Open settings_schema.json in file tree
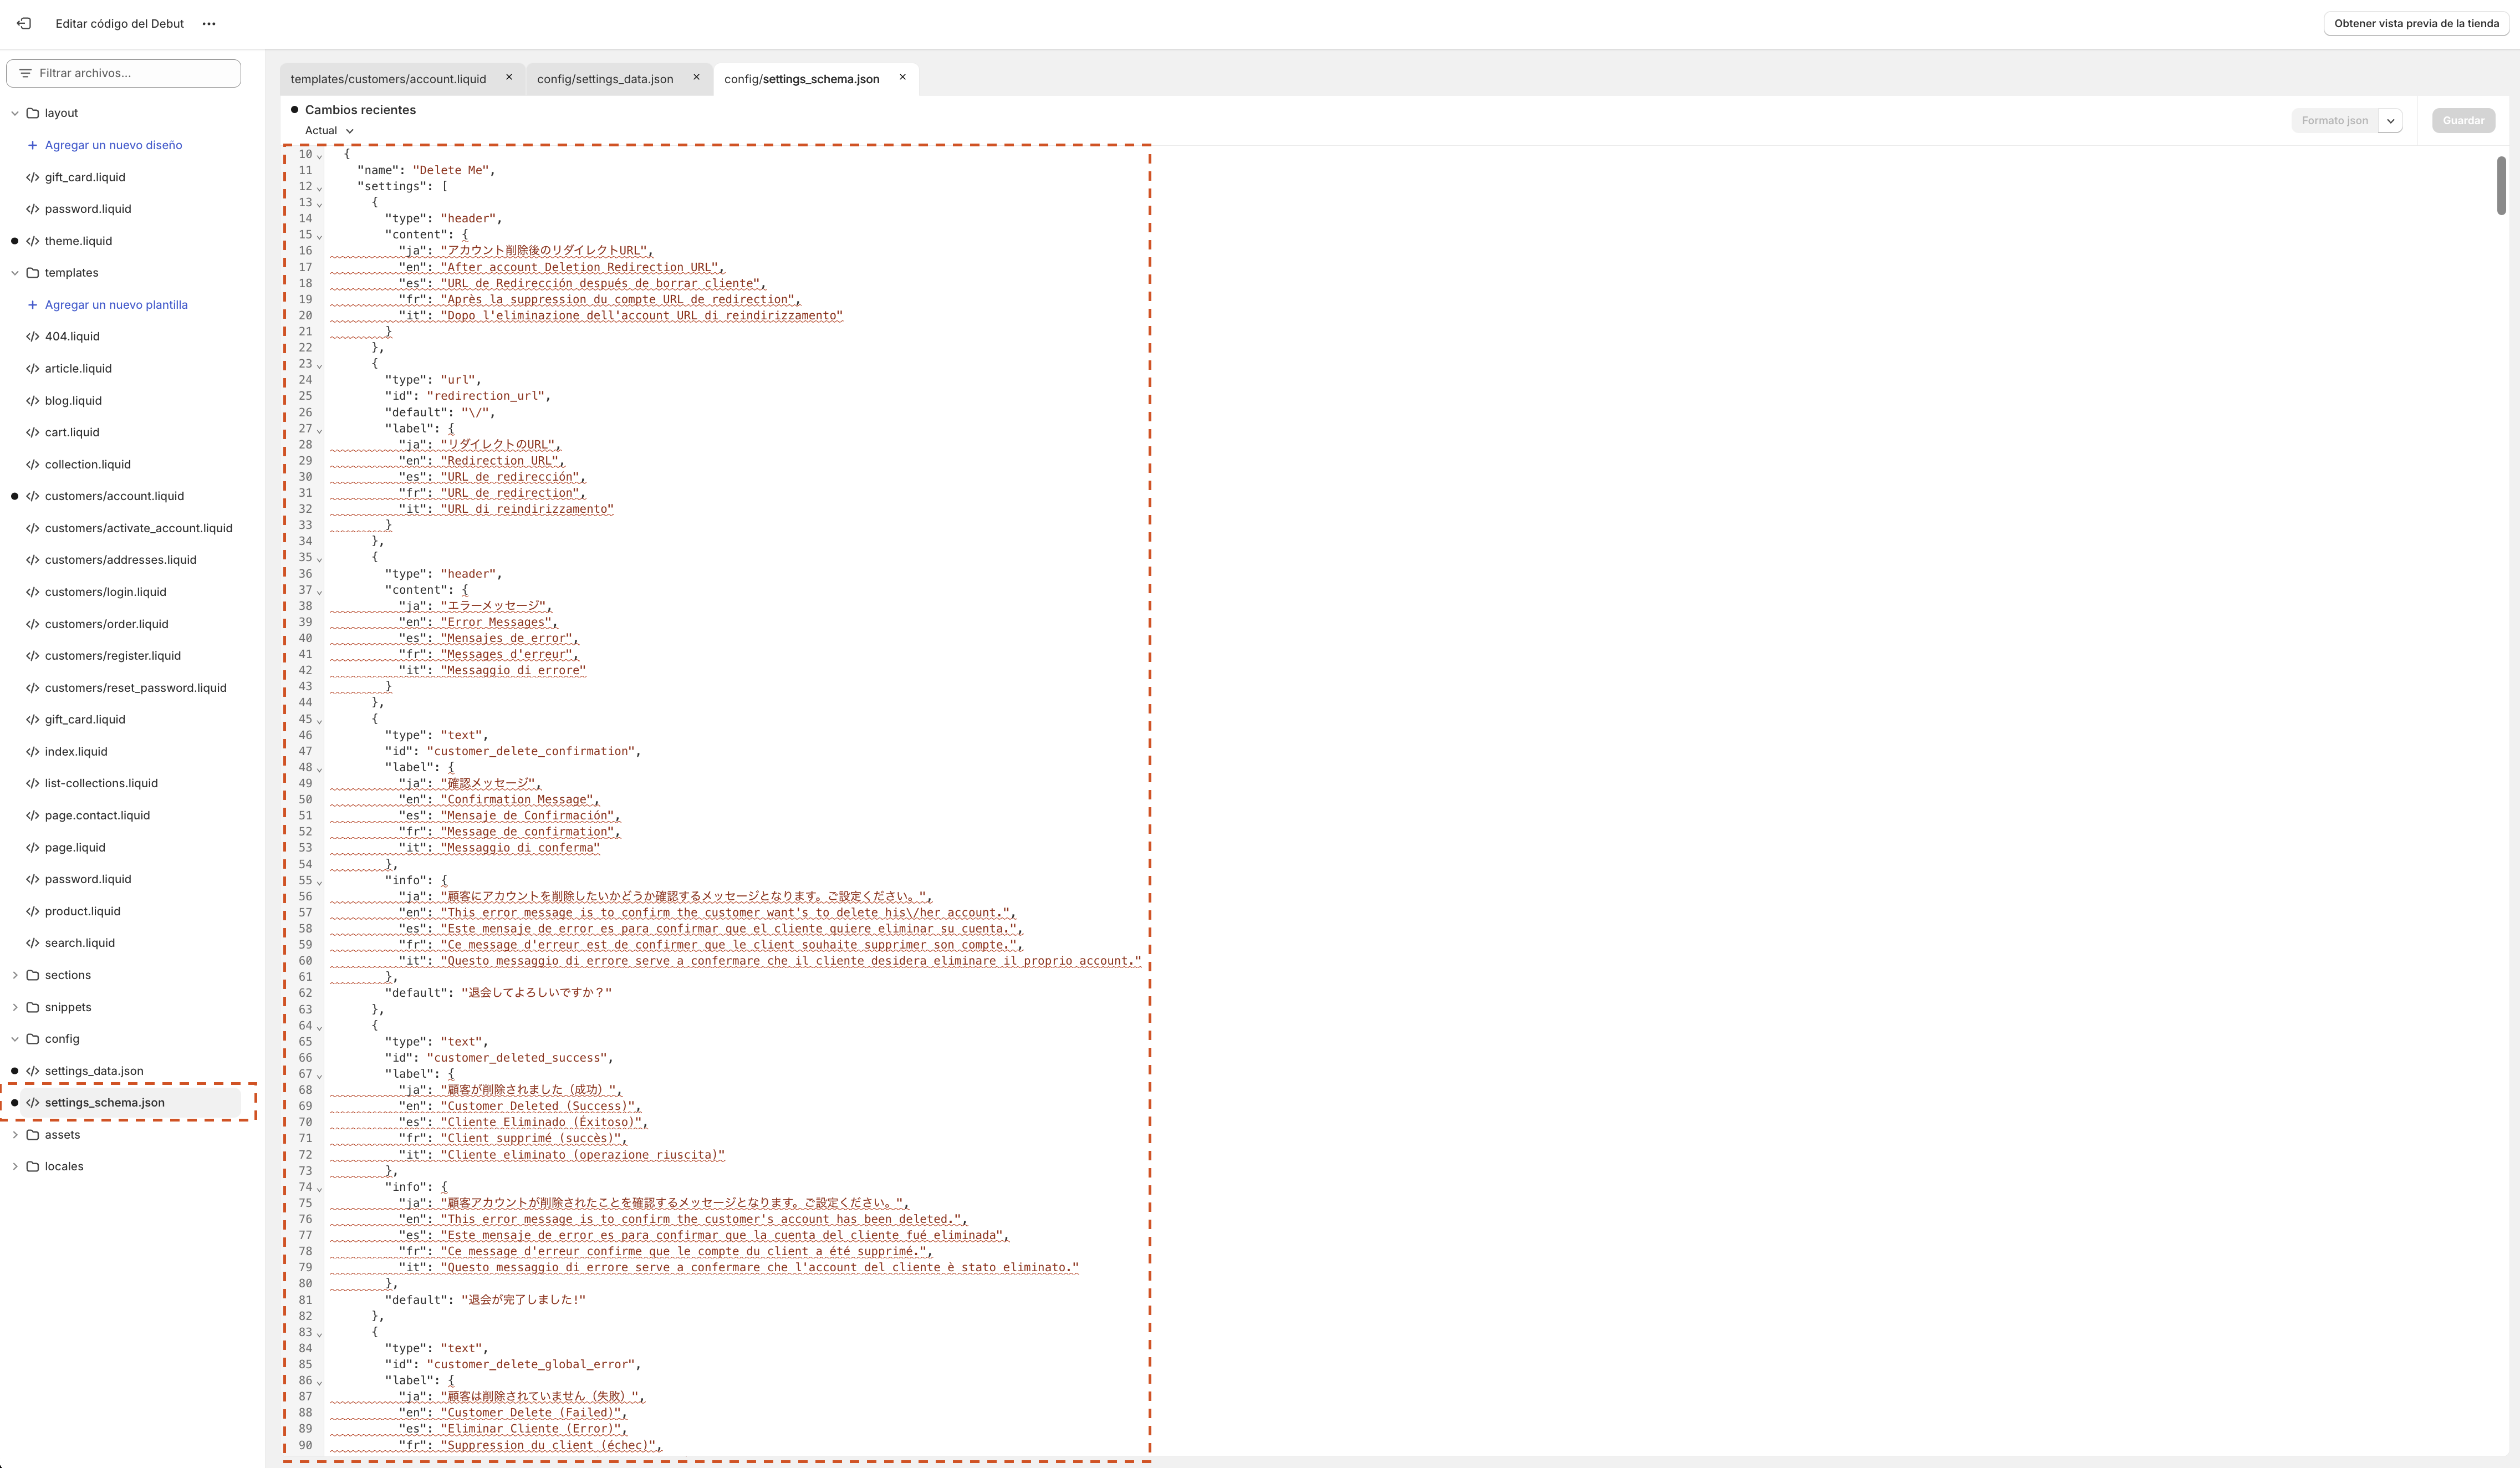 104,1103
